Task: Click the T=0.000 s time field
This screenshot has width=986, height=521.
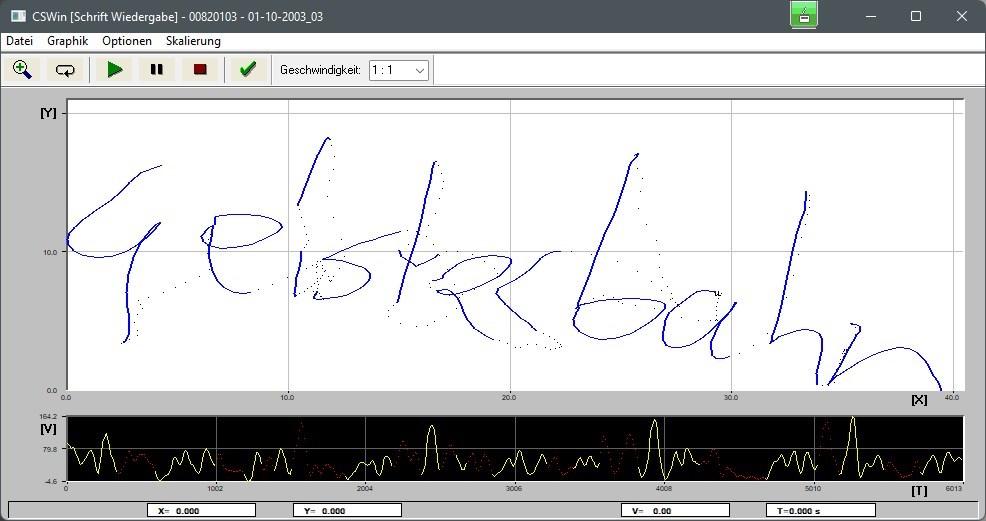Action: 821,510
